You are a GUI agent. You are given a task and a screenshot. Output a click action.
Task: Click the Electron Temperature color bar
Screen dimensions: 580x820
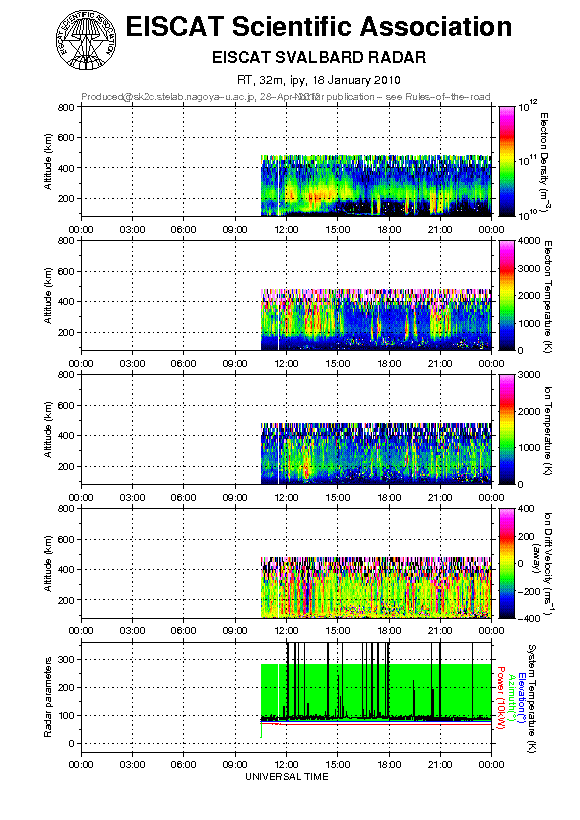click(x=507, y=295)
